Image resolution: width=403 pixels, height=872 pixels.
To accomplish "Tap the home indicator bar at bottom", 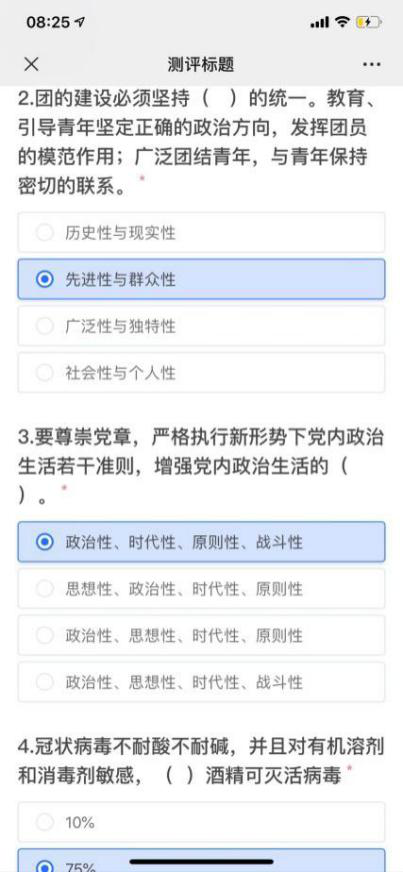I will click(x=201, y=861).
